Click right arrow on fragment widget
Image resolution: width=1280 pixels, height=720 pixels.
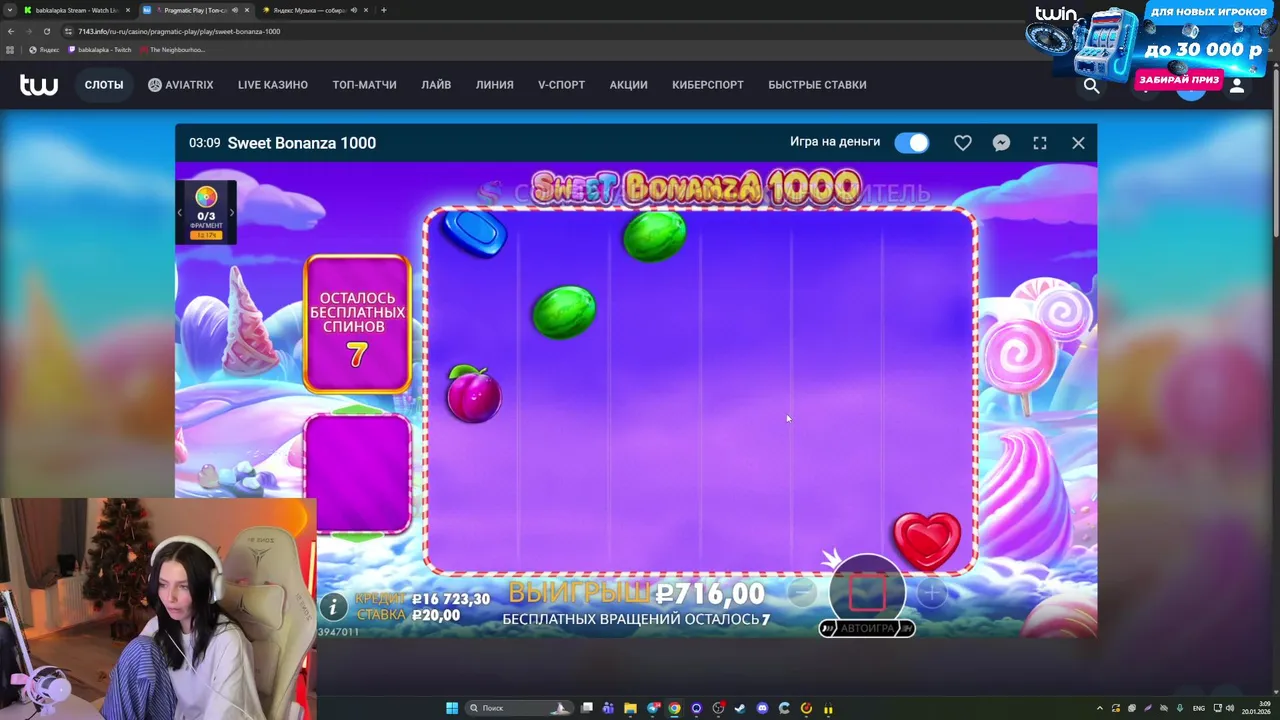(x=232, y=212)
